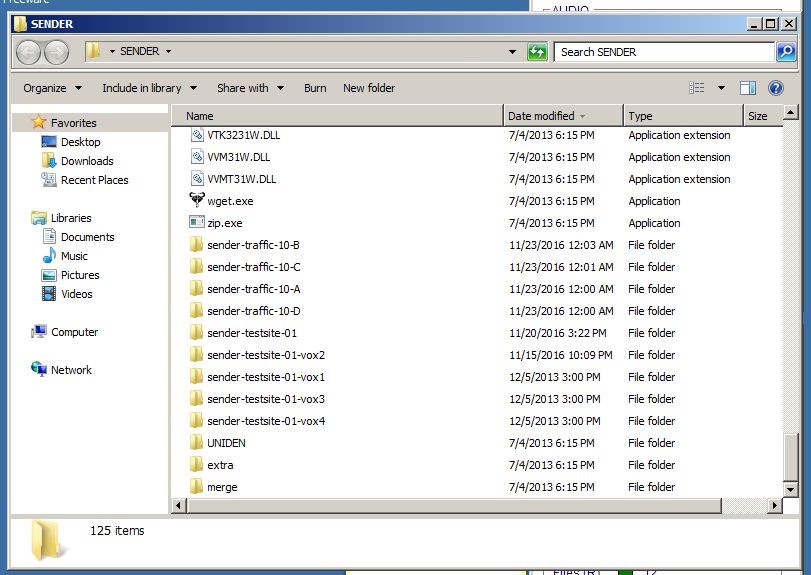
Task: Open the Organize menu
Action: click(52, 88)
